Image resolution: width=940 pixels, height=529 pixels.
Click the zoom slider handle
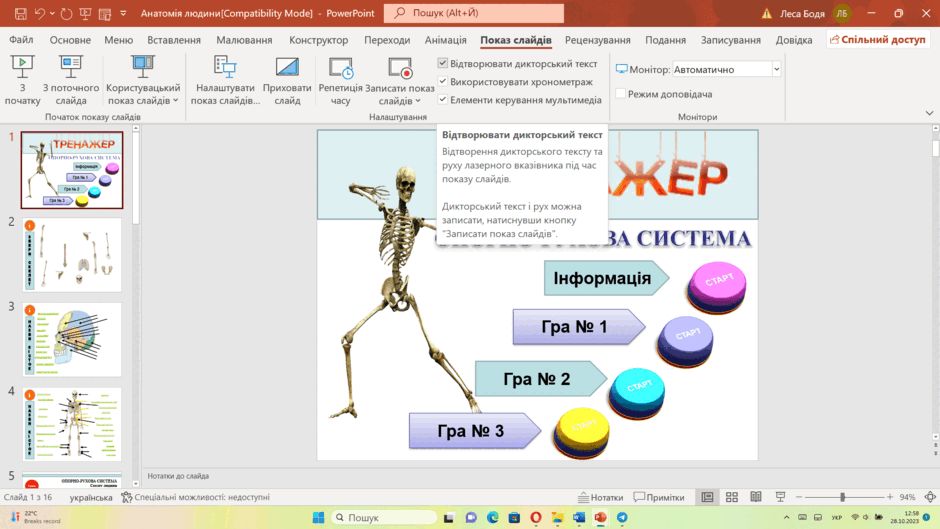(x=842, y=497)
